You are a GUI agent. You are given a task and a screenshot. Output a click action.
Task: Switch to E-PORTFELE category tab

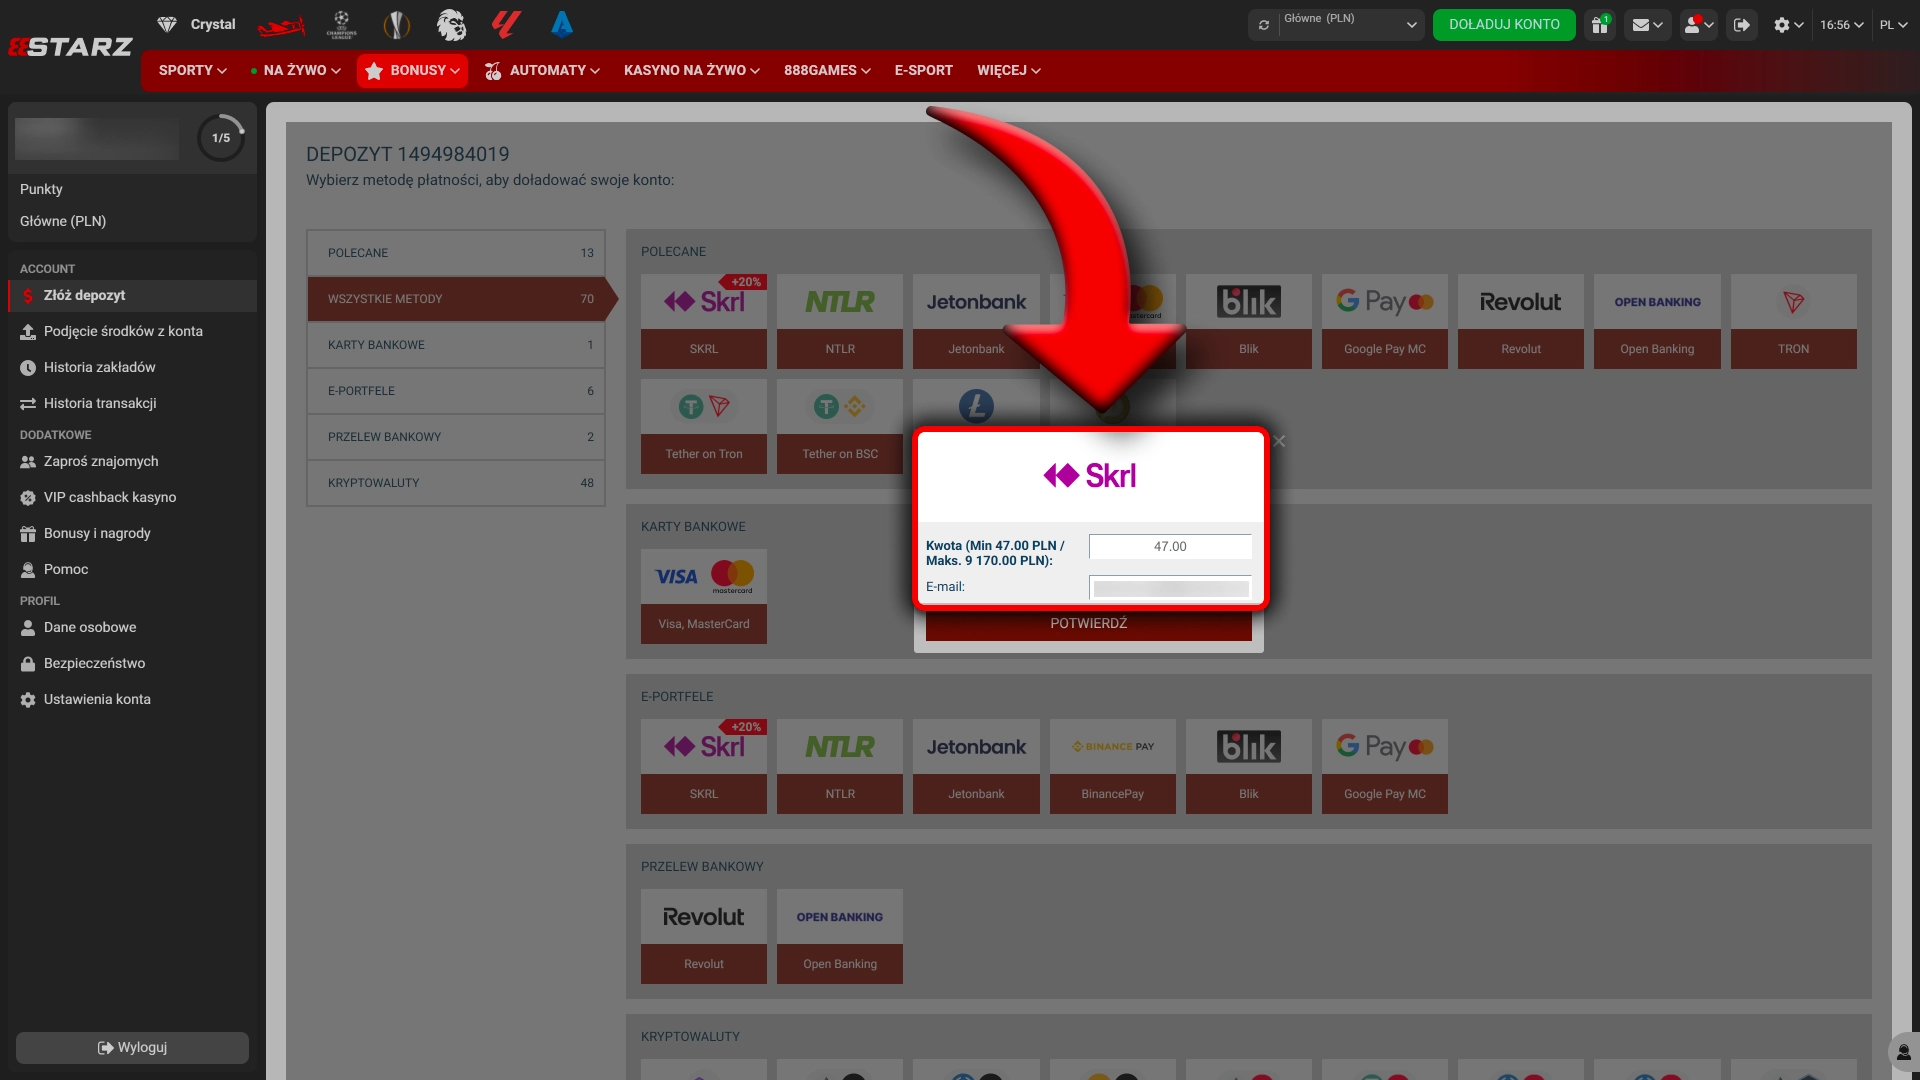pos(456,391)
